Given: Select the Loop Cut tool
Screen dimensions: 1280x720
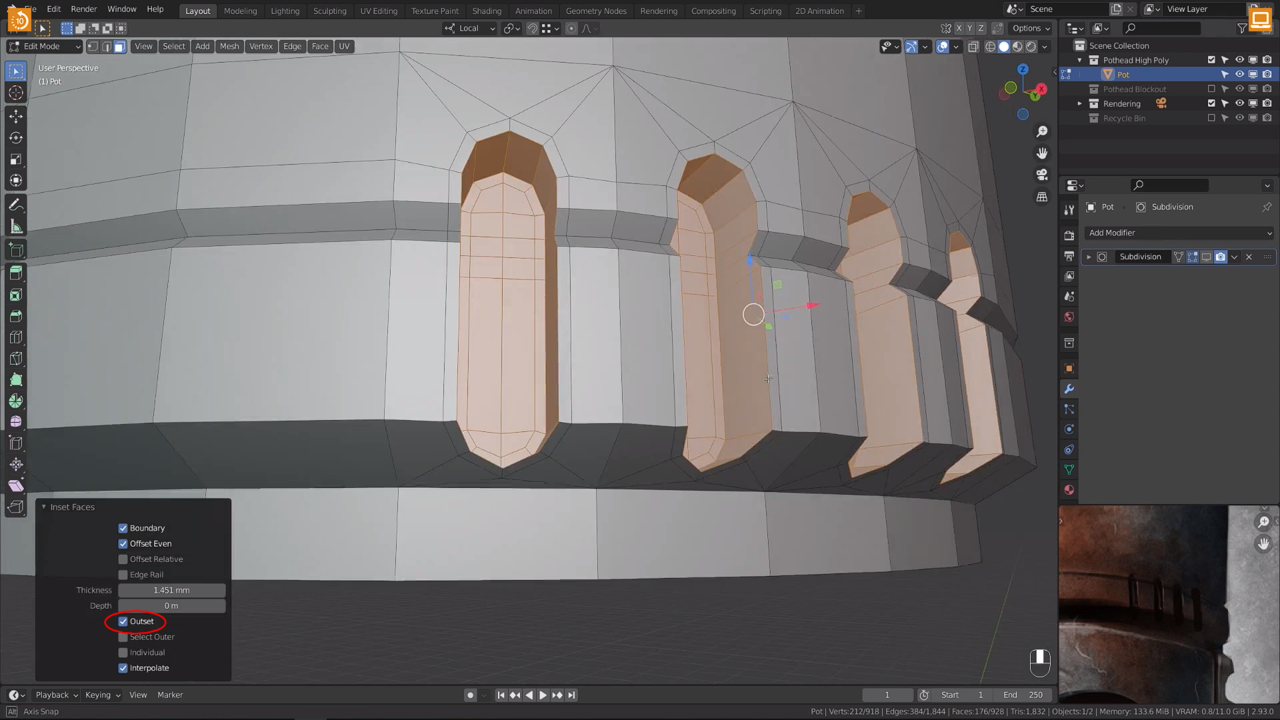Looking at the screenshot, I should [x=16, y=338].
